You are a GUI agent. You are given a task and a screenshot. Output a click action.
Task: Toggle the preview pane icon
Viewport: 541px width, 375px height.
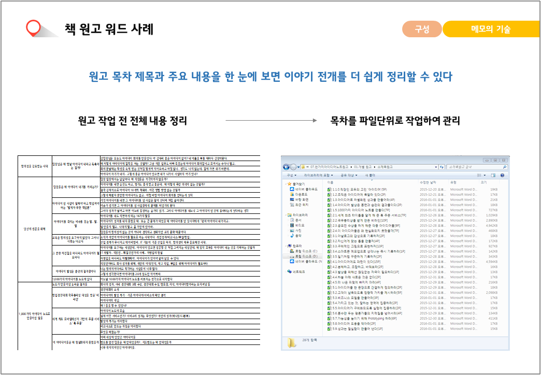click(493, 175)
